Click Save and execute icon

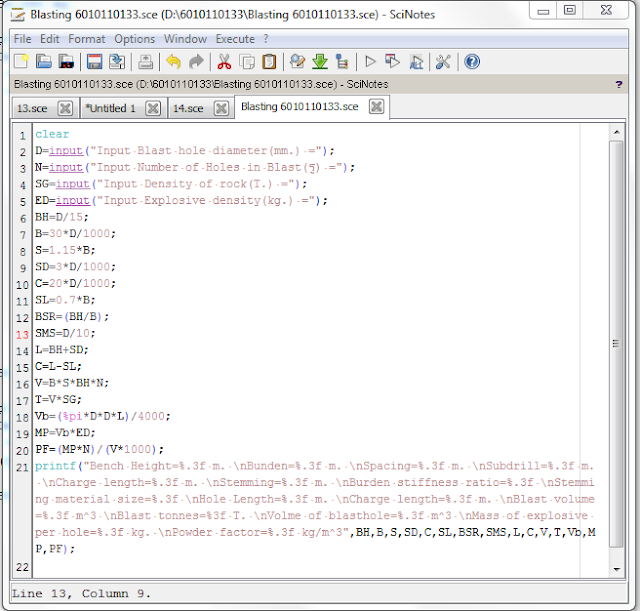click(393, 62)
